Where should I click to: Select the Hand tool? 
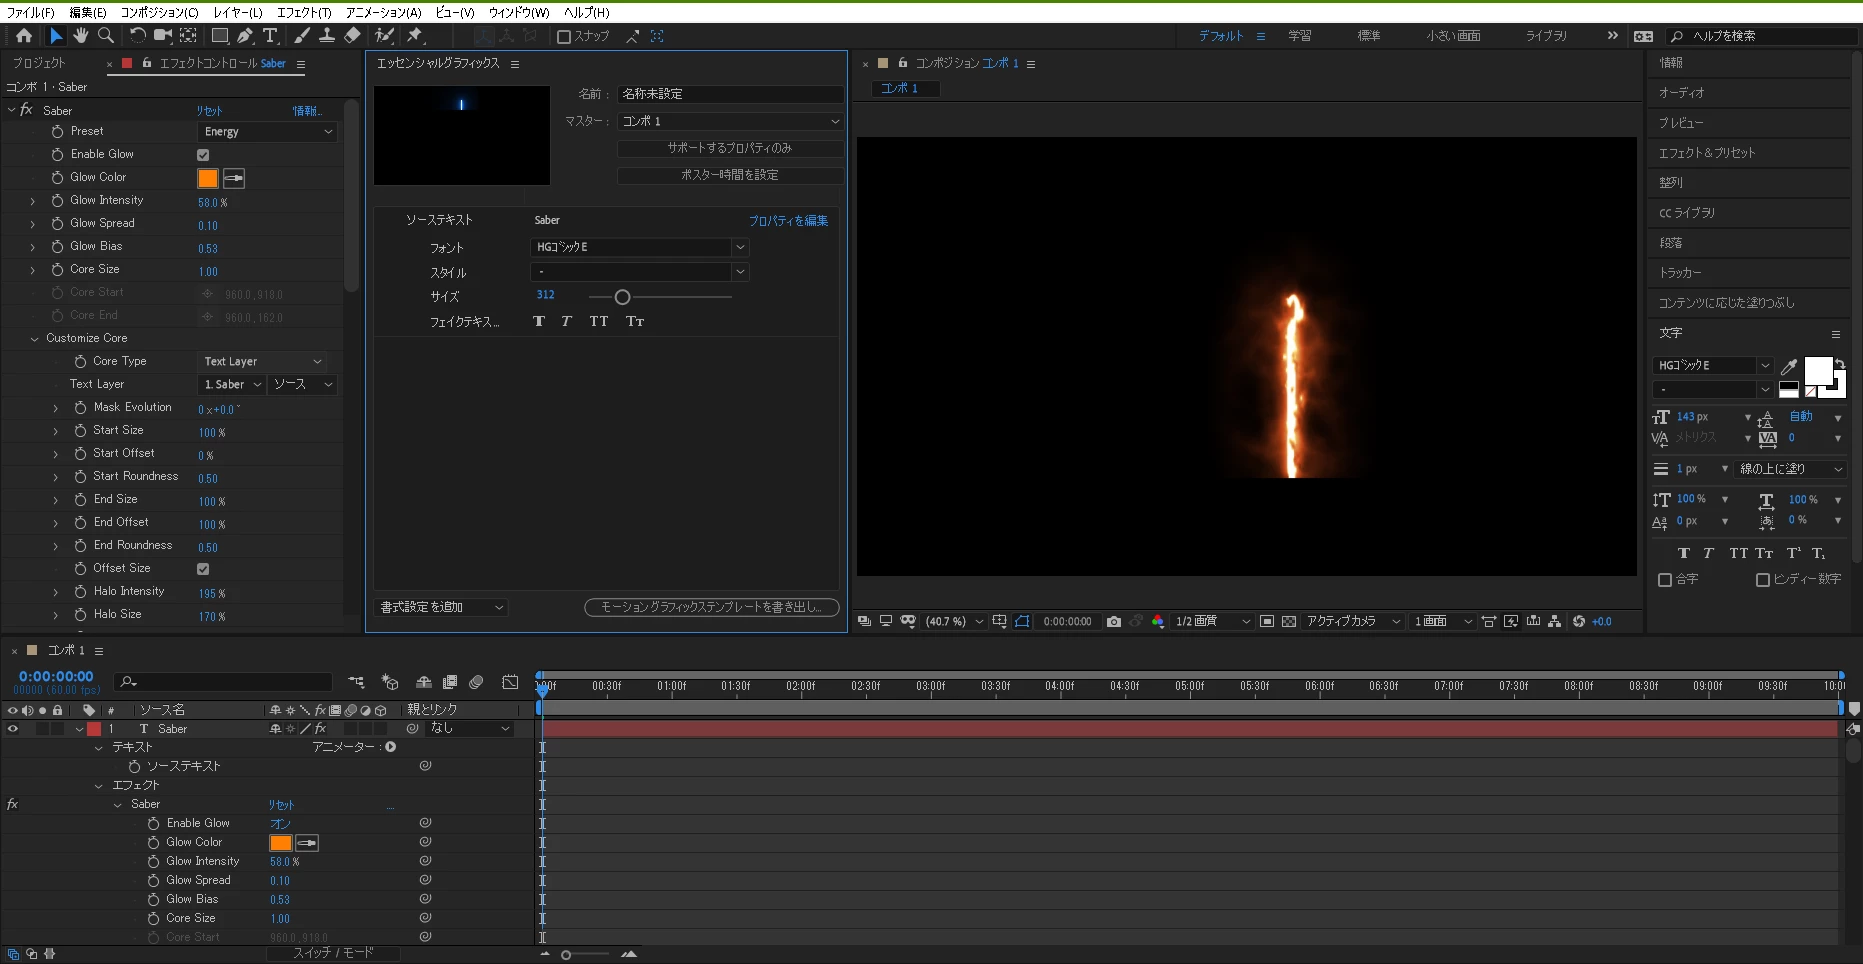pyautogui.click(x=81, y=36)
